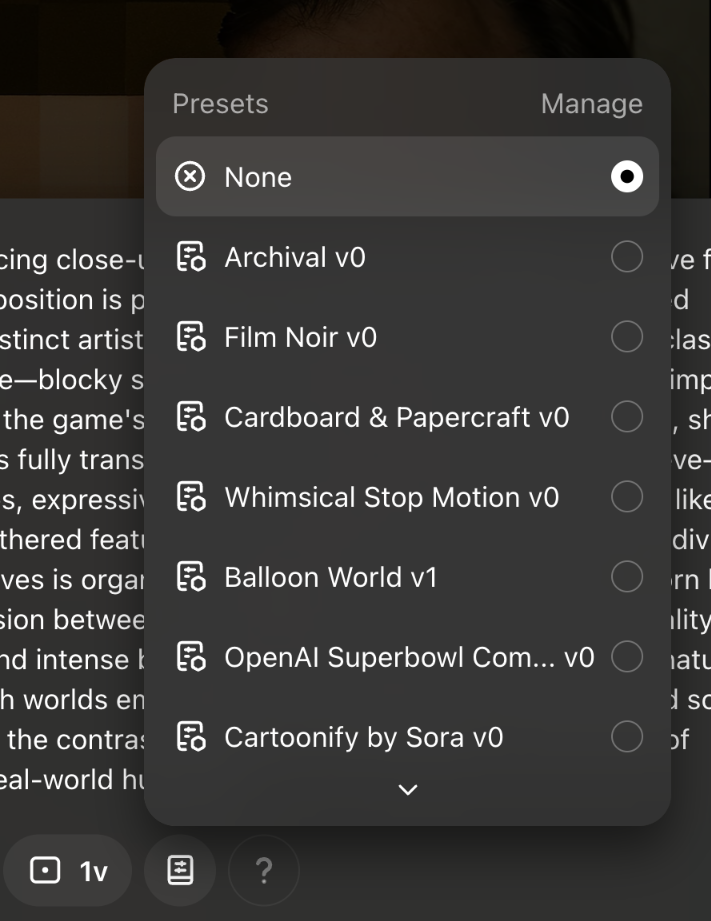This screenshot has height=921, width=711.
Task: Open the 1v video settings control
Action: (66, 870)
